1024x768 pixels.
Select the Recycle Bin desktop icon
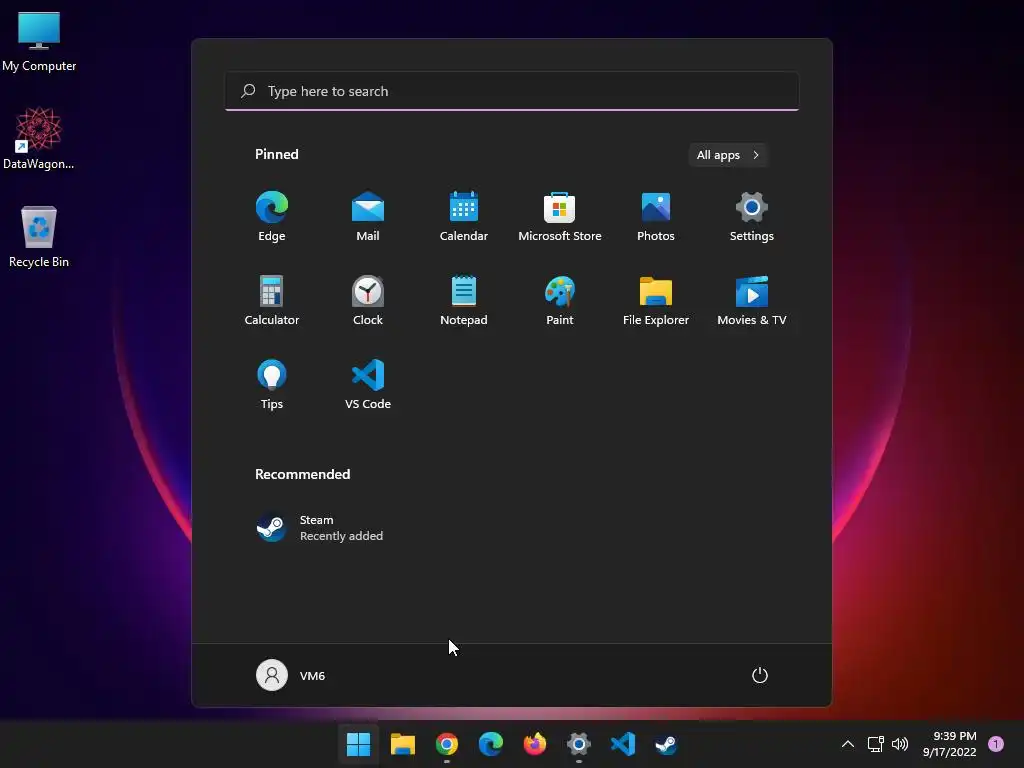point(39,236)
